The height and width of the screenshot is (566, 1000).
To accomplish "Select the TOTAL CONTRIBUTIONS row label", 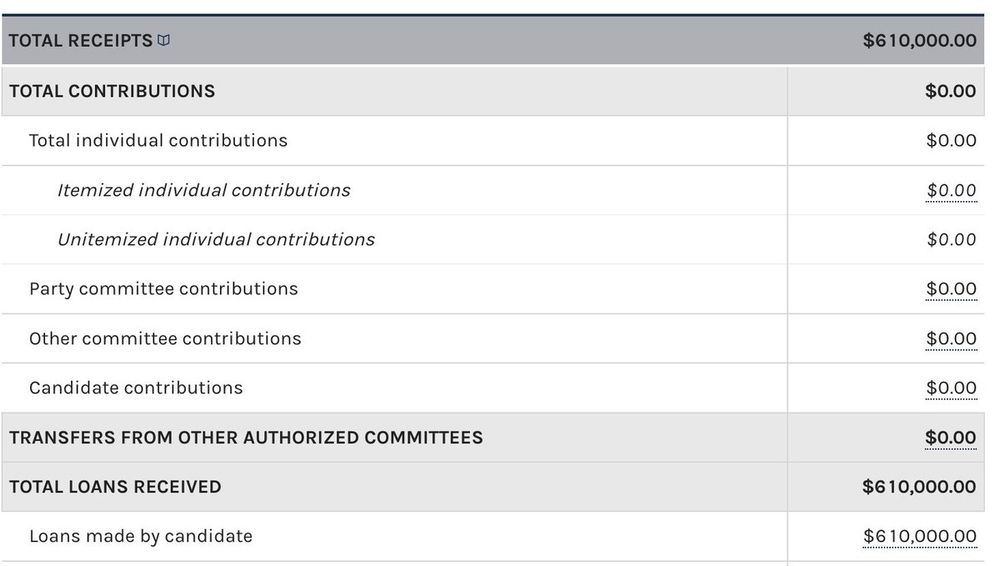I will [112, 91].
